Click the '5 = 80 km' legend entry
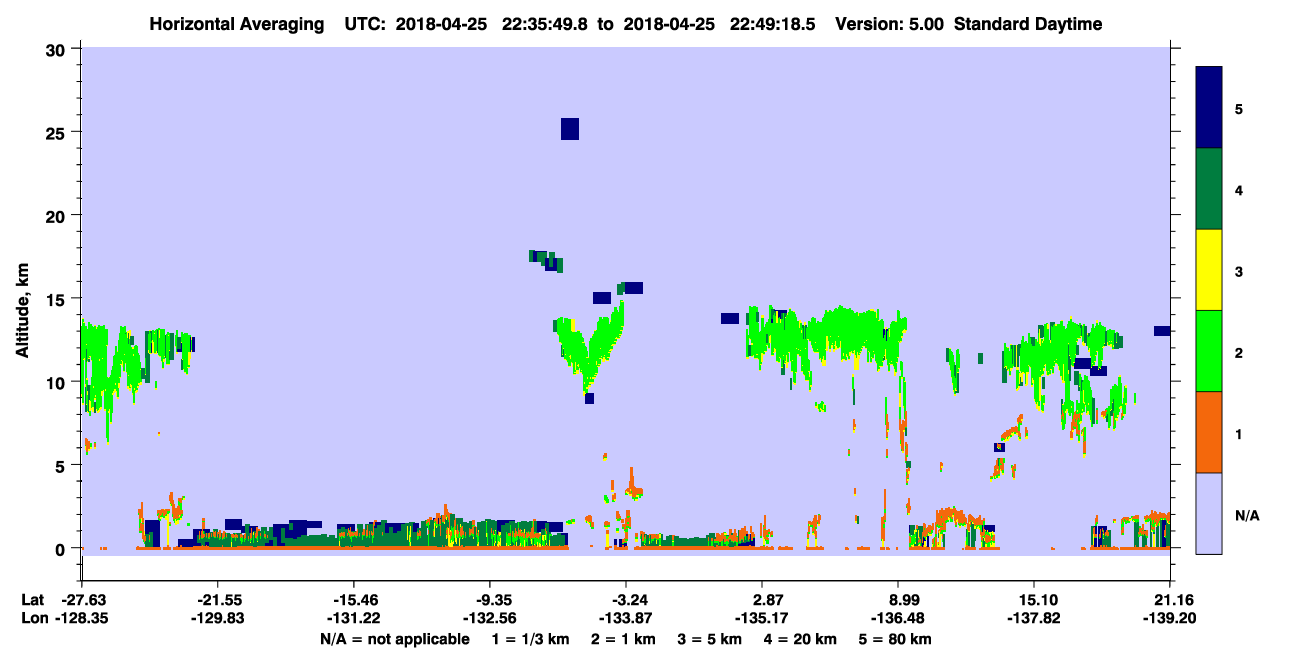Image resolution: width=1300 pixels, height=667 pixels. pyautogui.click(x=896, y=639)
